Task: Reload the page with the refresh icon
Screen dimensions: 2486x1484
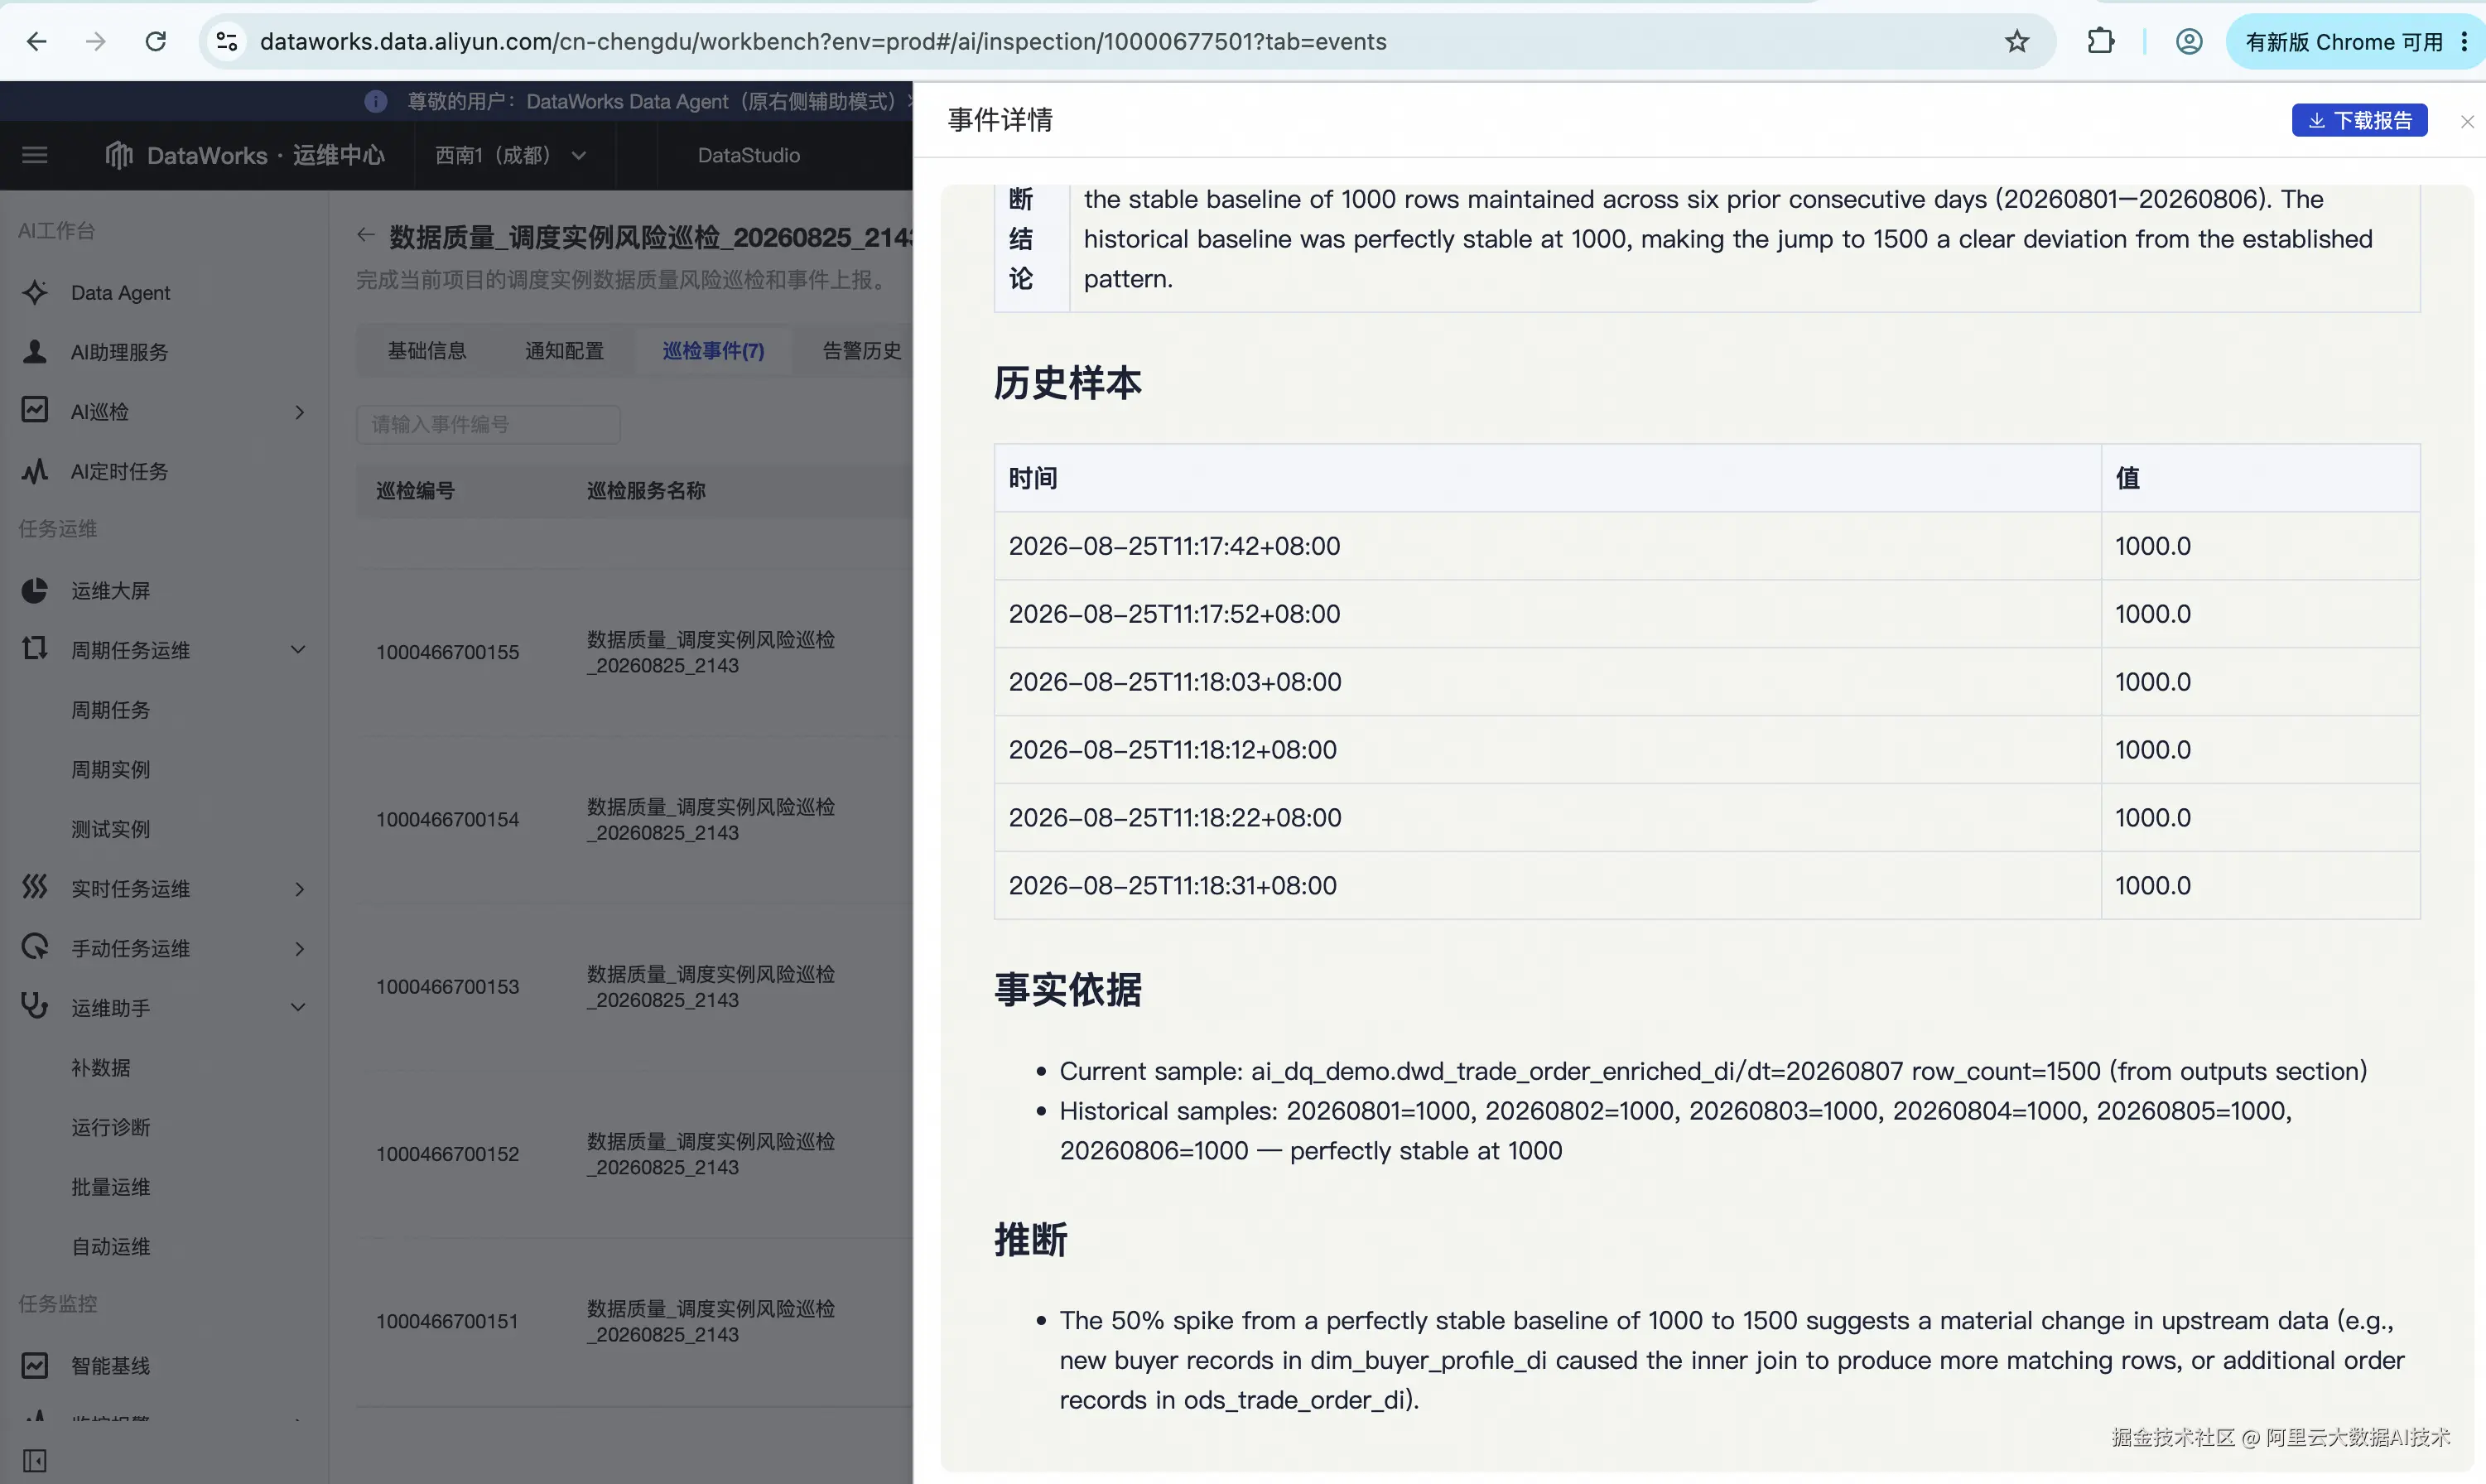Action: (156, 41)
